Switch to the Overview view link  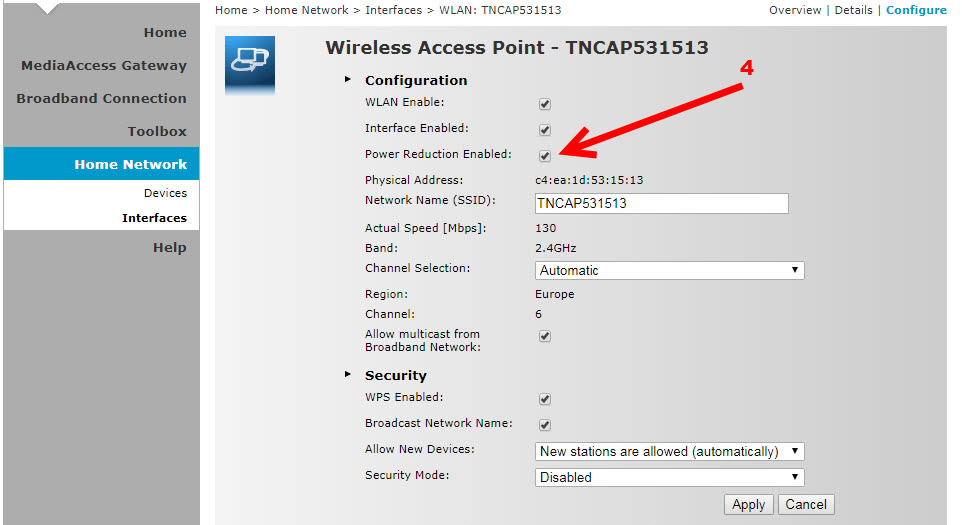click(795, 10)
